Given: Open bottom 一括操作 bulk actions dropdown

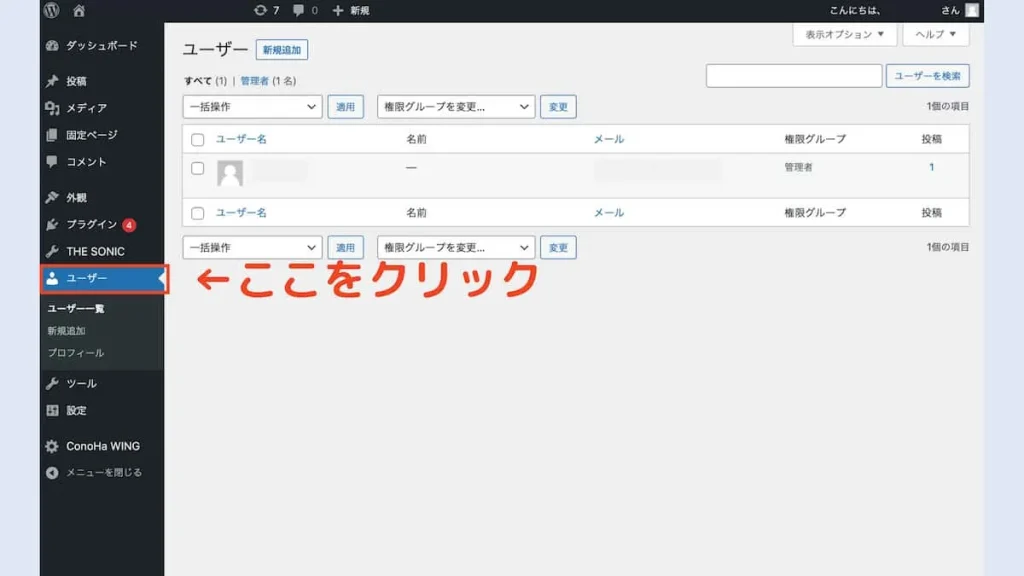Looking at the screenshot, I should (x=252, y=248).
